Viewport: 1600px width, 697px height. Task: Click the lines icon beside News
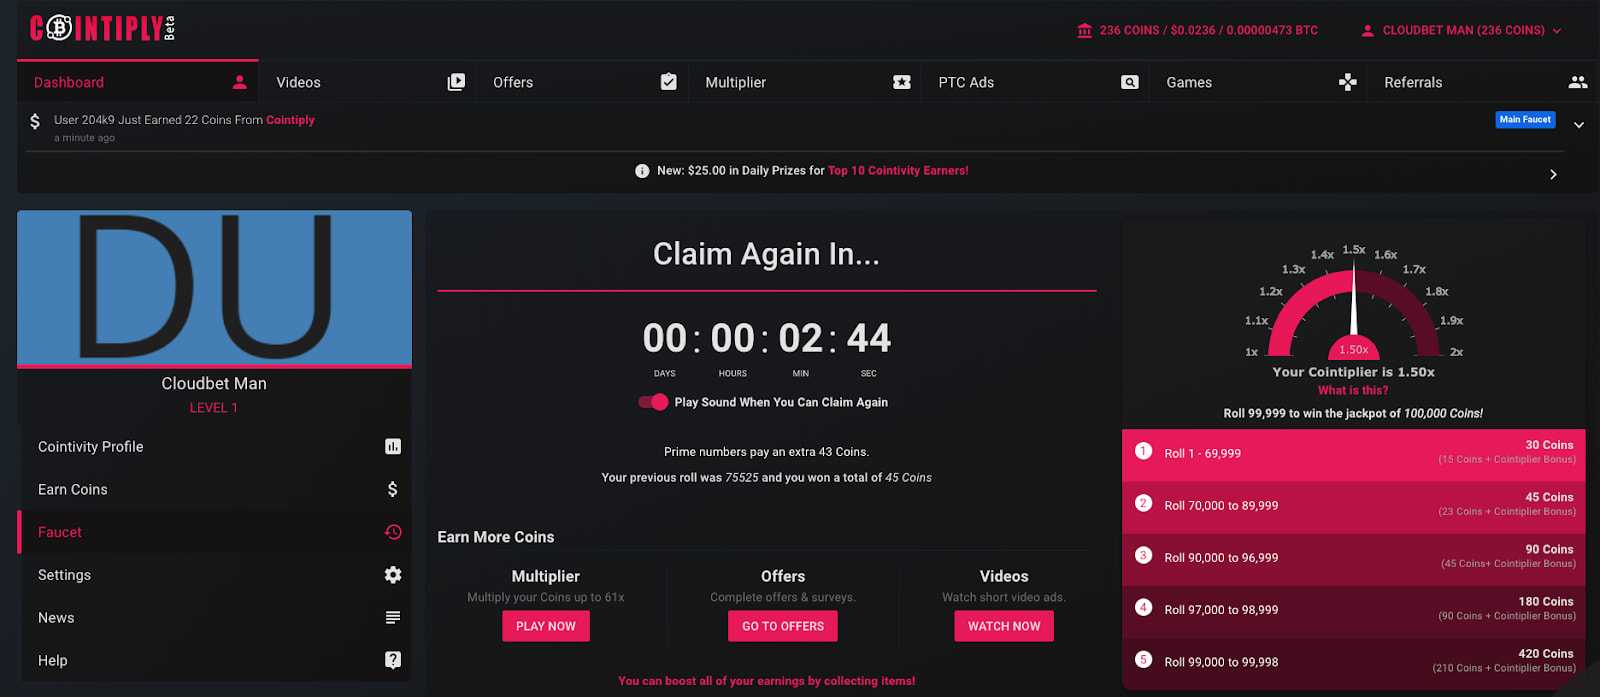point(393,618)
